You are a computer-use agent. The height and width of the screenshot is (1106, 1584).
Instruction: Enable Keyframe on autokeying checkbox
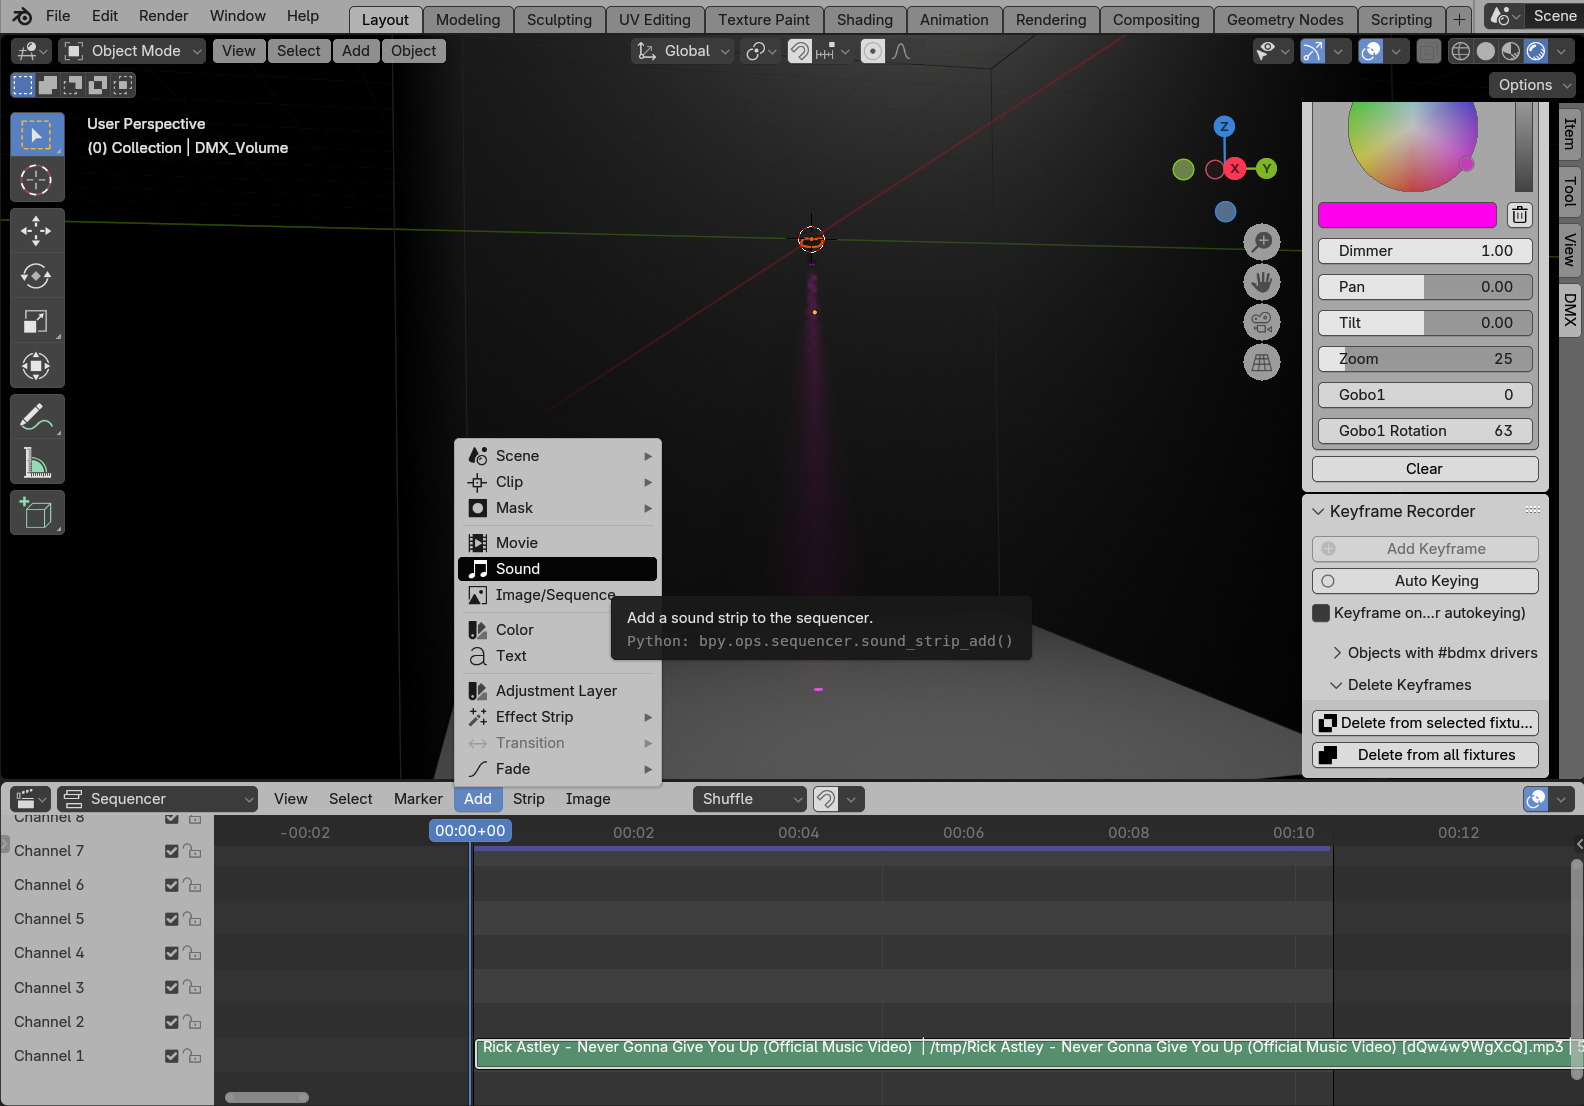[x=1321, y=613]
